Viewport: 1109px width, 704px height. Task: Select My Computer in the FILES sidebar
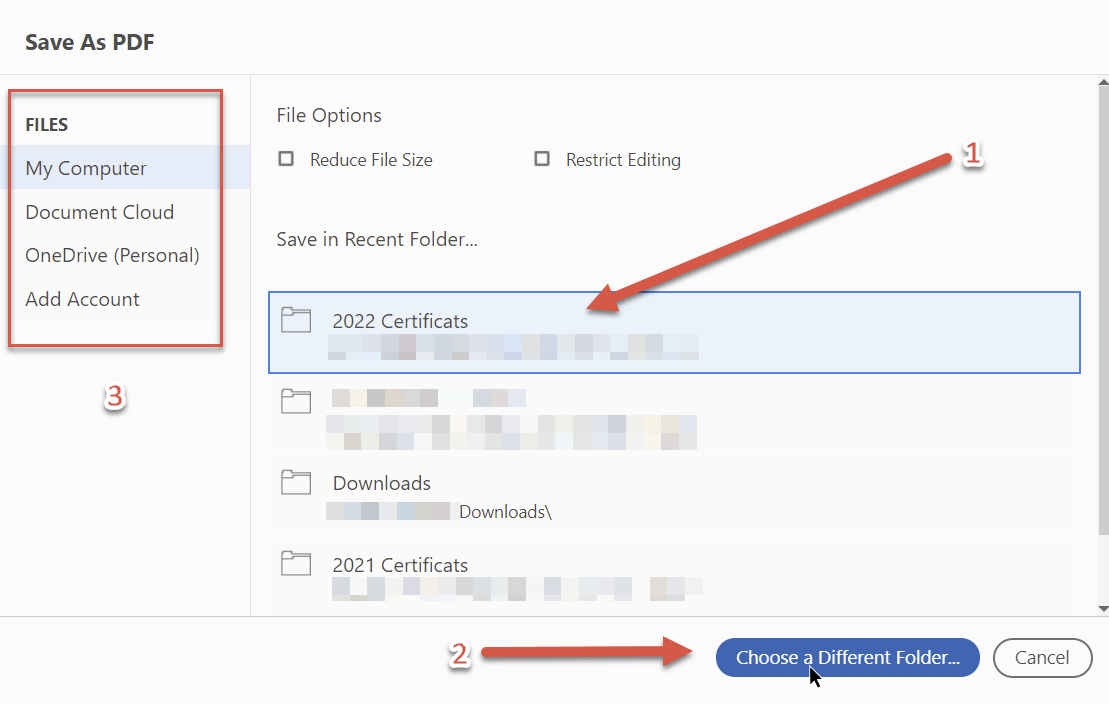click(x=86, y=167)
